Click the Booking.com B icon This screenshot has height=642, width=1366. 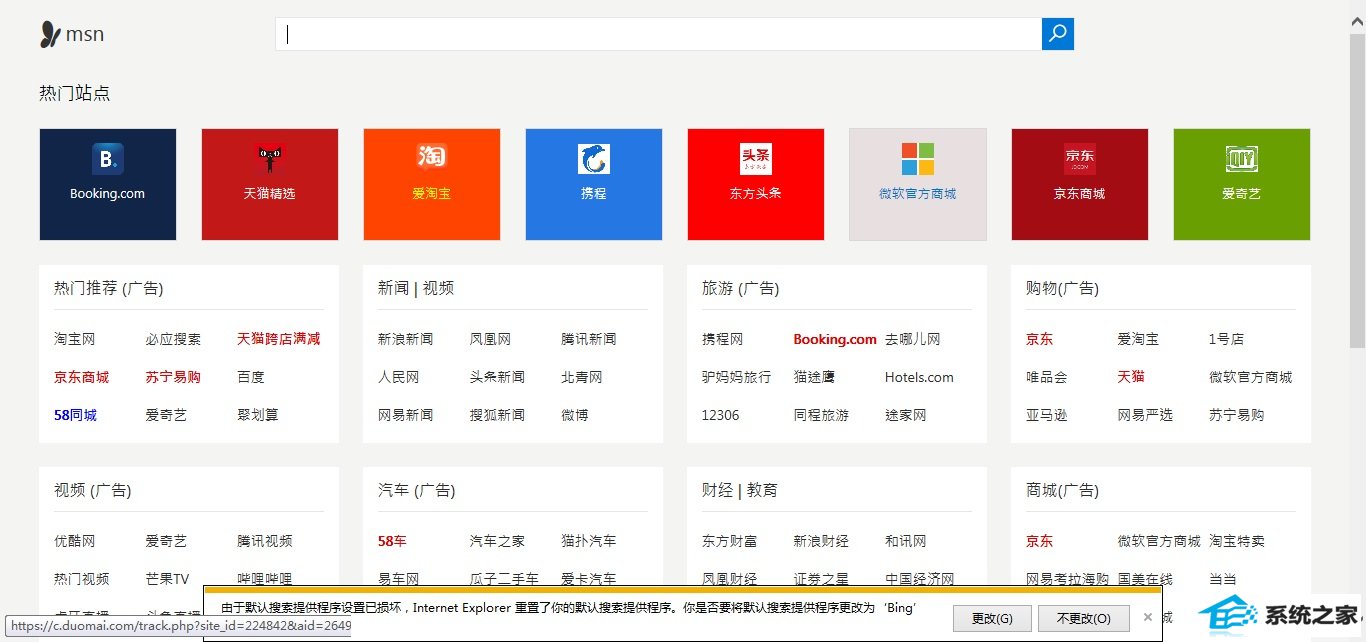[108, 159]
